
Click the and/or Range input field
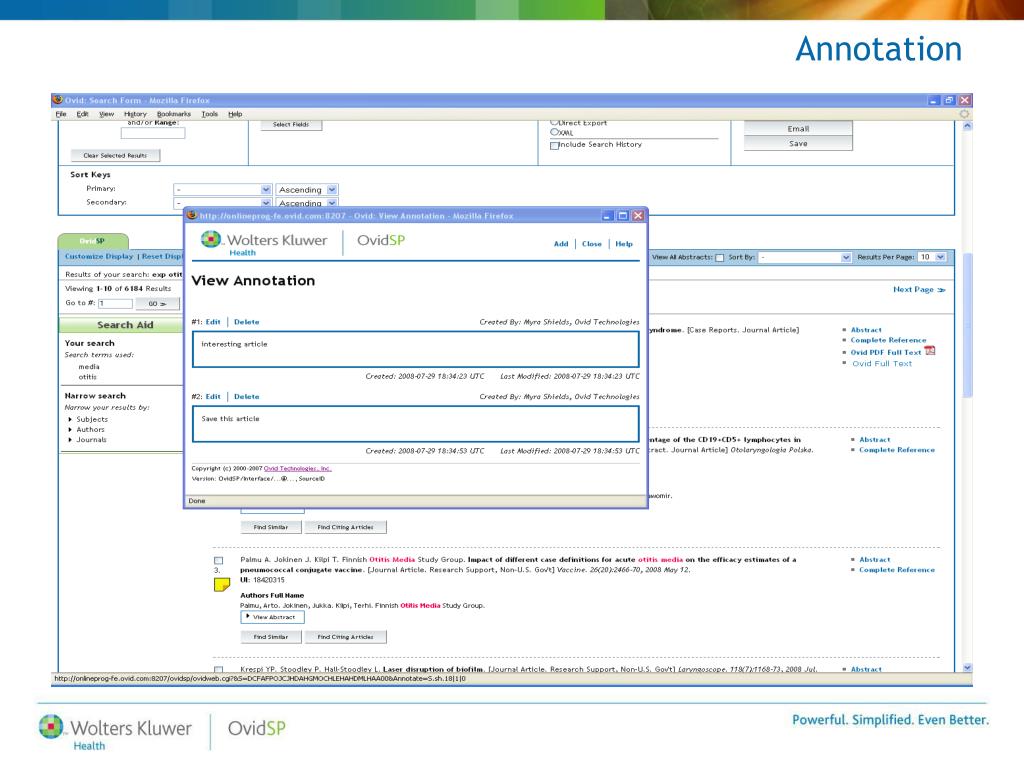click(153, 133)
